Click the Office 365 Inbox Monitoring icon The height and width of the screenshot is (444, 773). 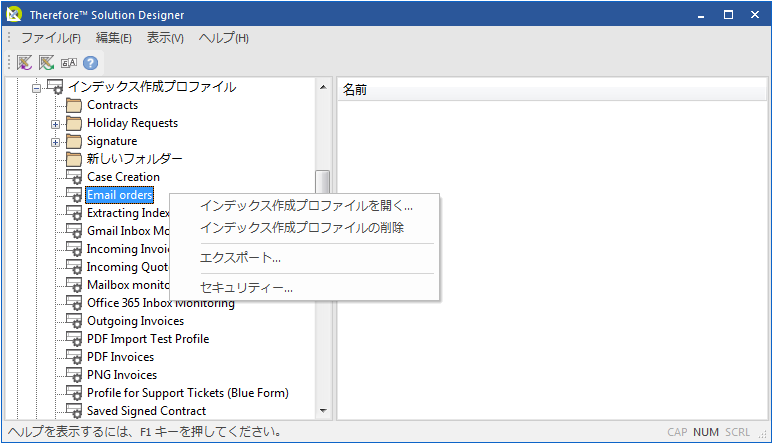point(74,303)
